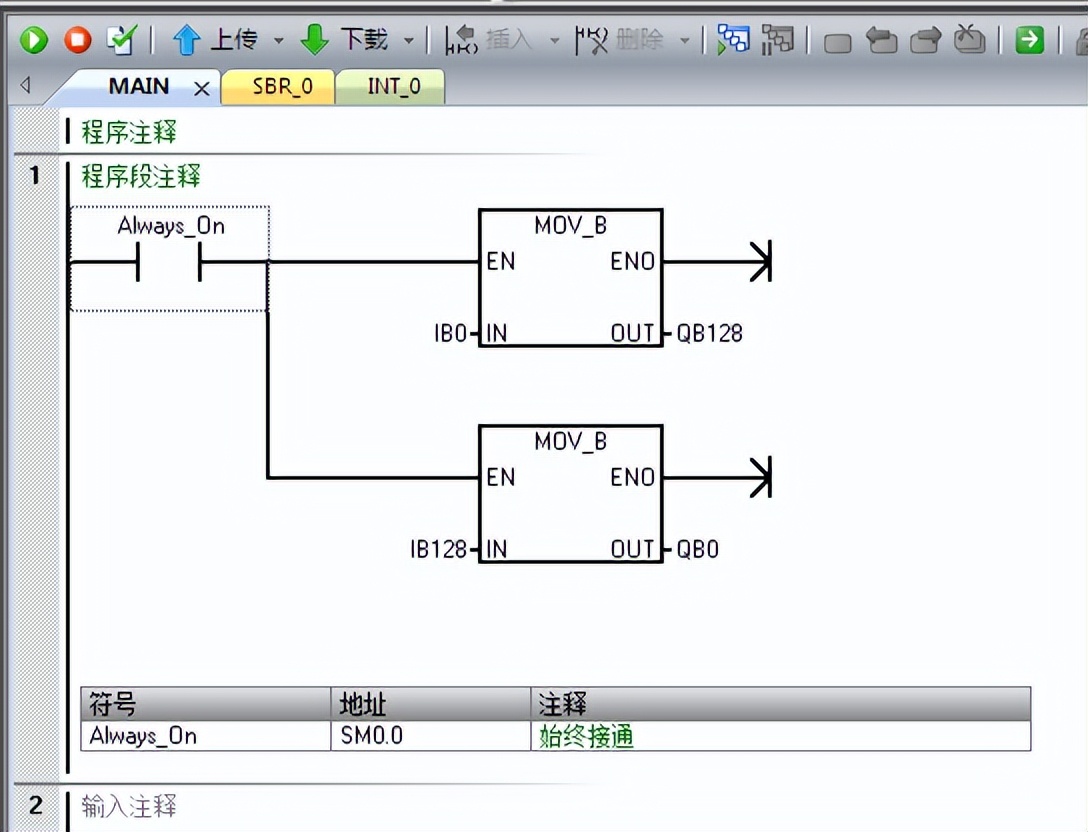Click the 输入注释 comment placeholder
Screen dimensions: 1088x832
click(129, 806)
